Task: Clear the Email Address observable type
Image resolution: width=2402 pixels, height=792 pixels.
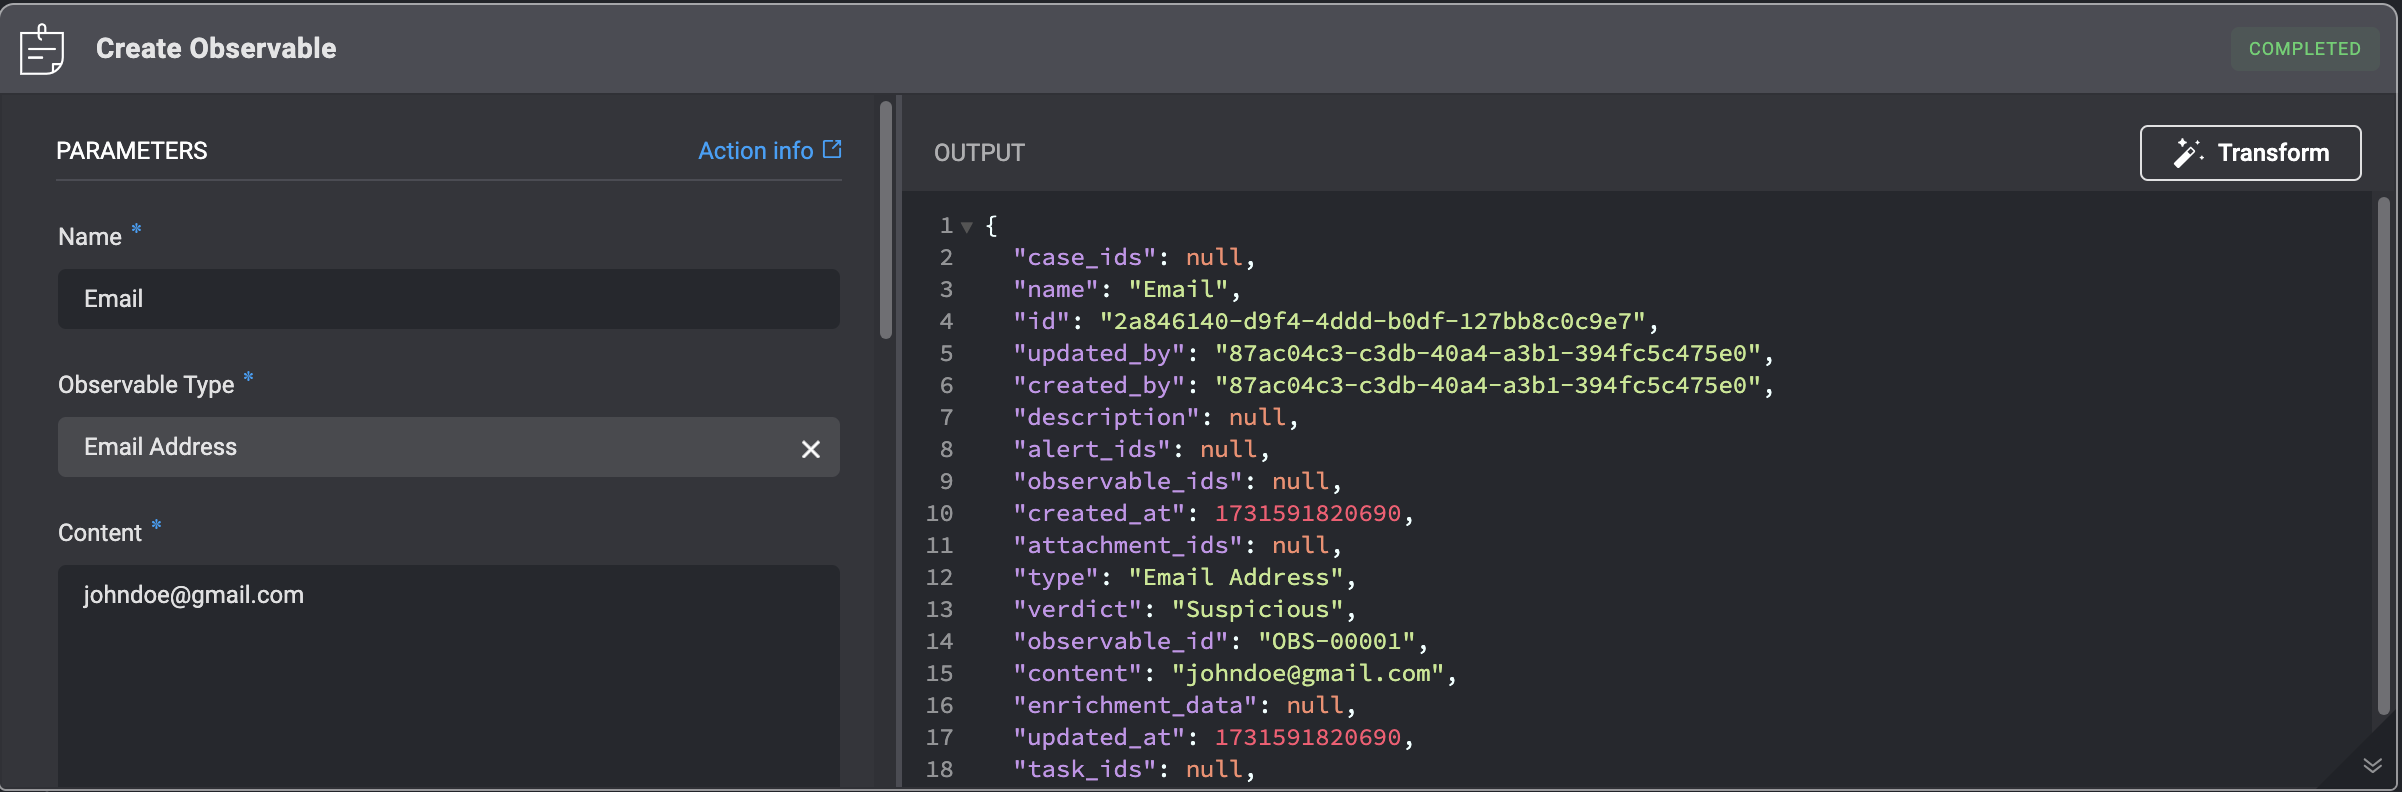Action: [x=811, y=449]
